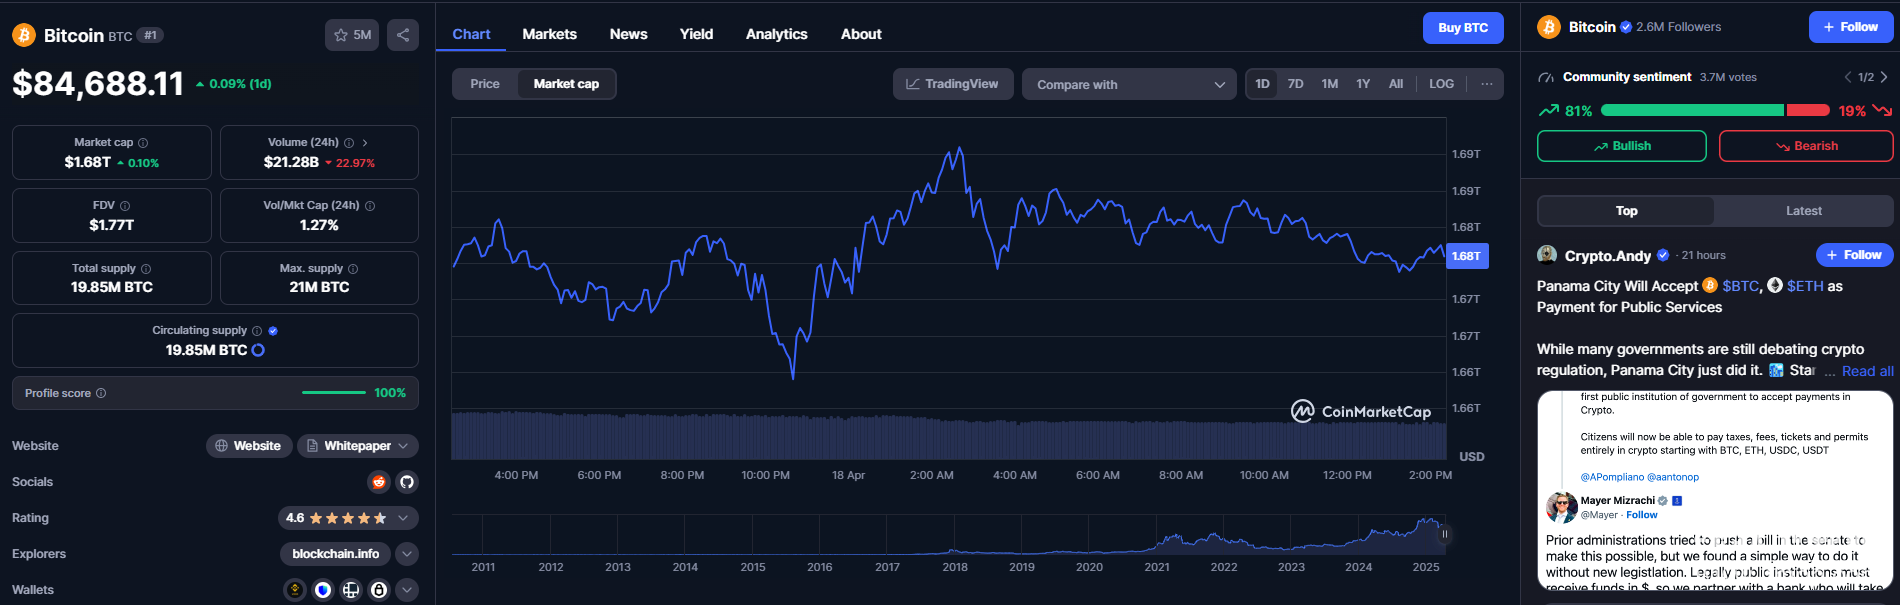Click Read all on Crypto.Andy post
The image size is (1900, 605).
1867,371
